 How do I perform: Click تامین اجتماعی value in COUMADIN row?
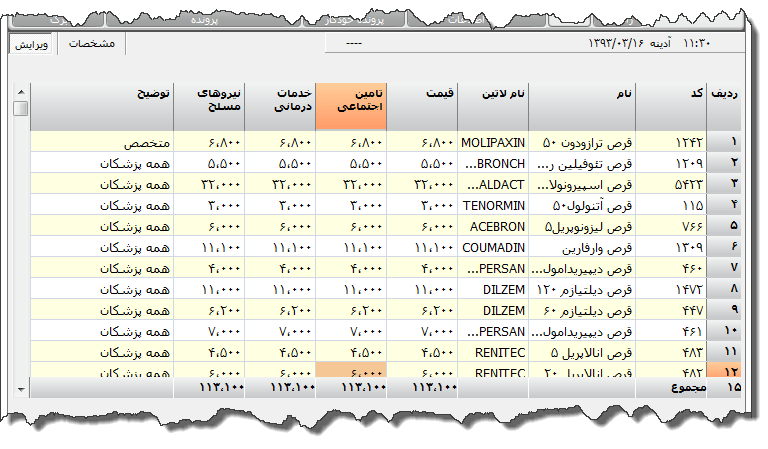[x=351, y=248]
